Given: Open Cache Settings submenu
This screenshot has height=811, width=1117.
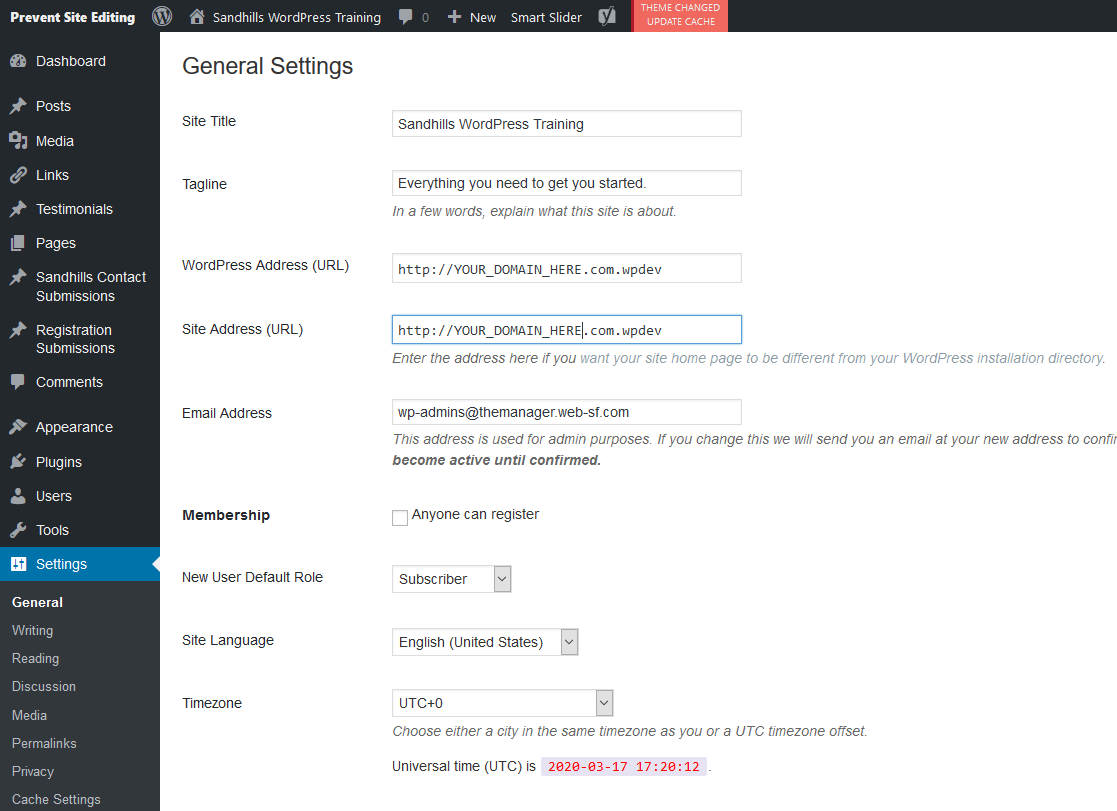Looking at the screenshot, I should click(56, 800).
